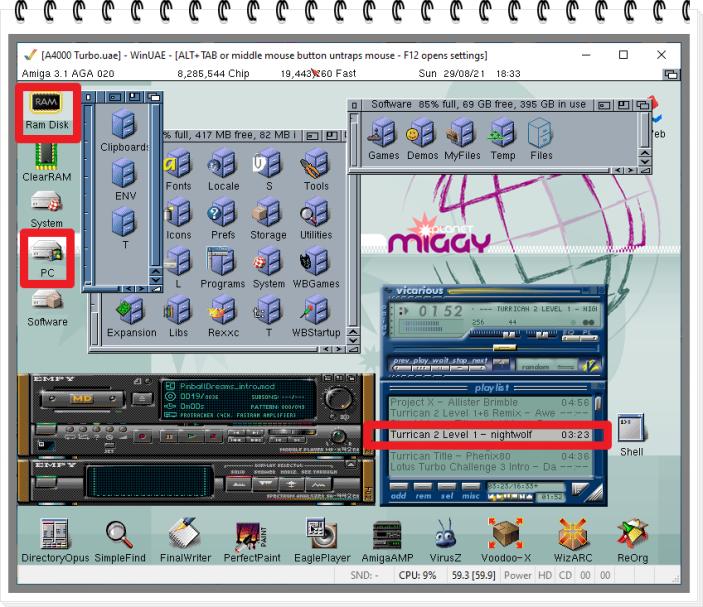This screenshot has height=607, width=703.
Task: Launch SimpleFind from the dock
Action: [x=120, y=541]
